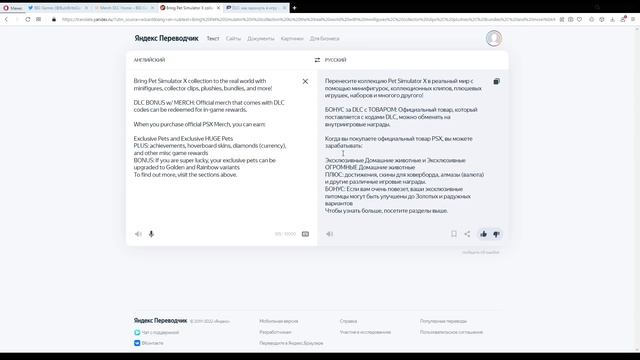Open Пользовательское соглашение footer link
This screenshot has width=640, height=360.
click(x=451, y=332)
